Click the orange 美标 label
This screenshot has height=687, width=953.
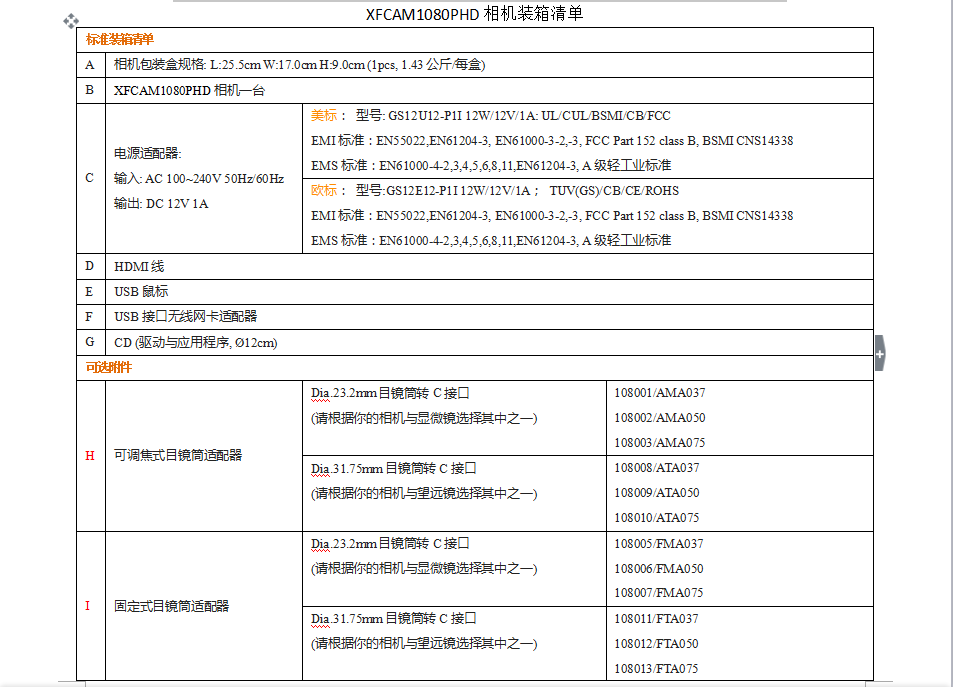coord(324,116)
